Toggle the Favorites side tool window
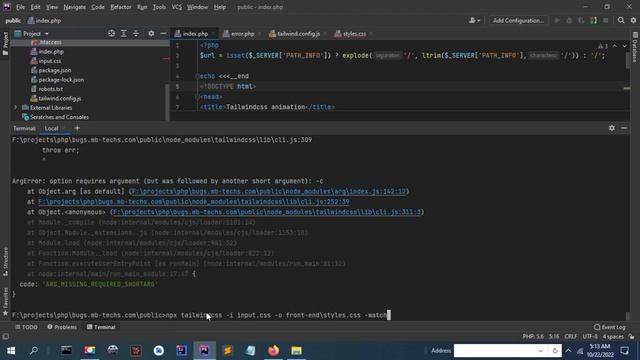 pyautogui.click(x=5, y=302)
